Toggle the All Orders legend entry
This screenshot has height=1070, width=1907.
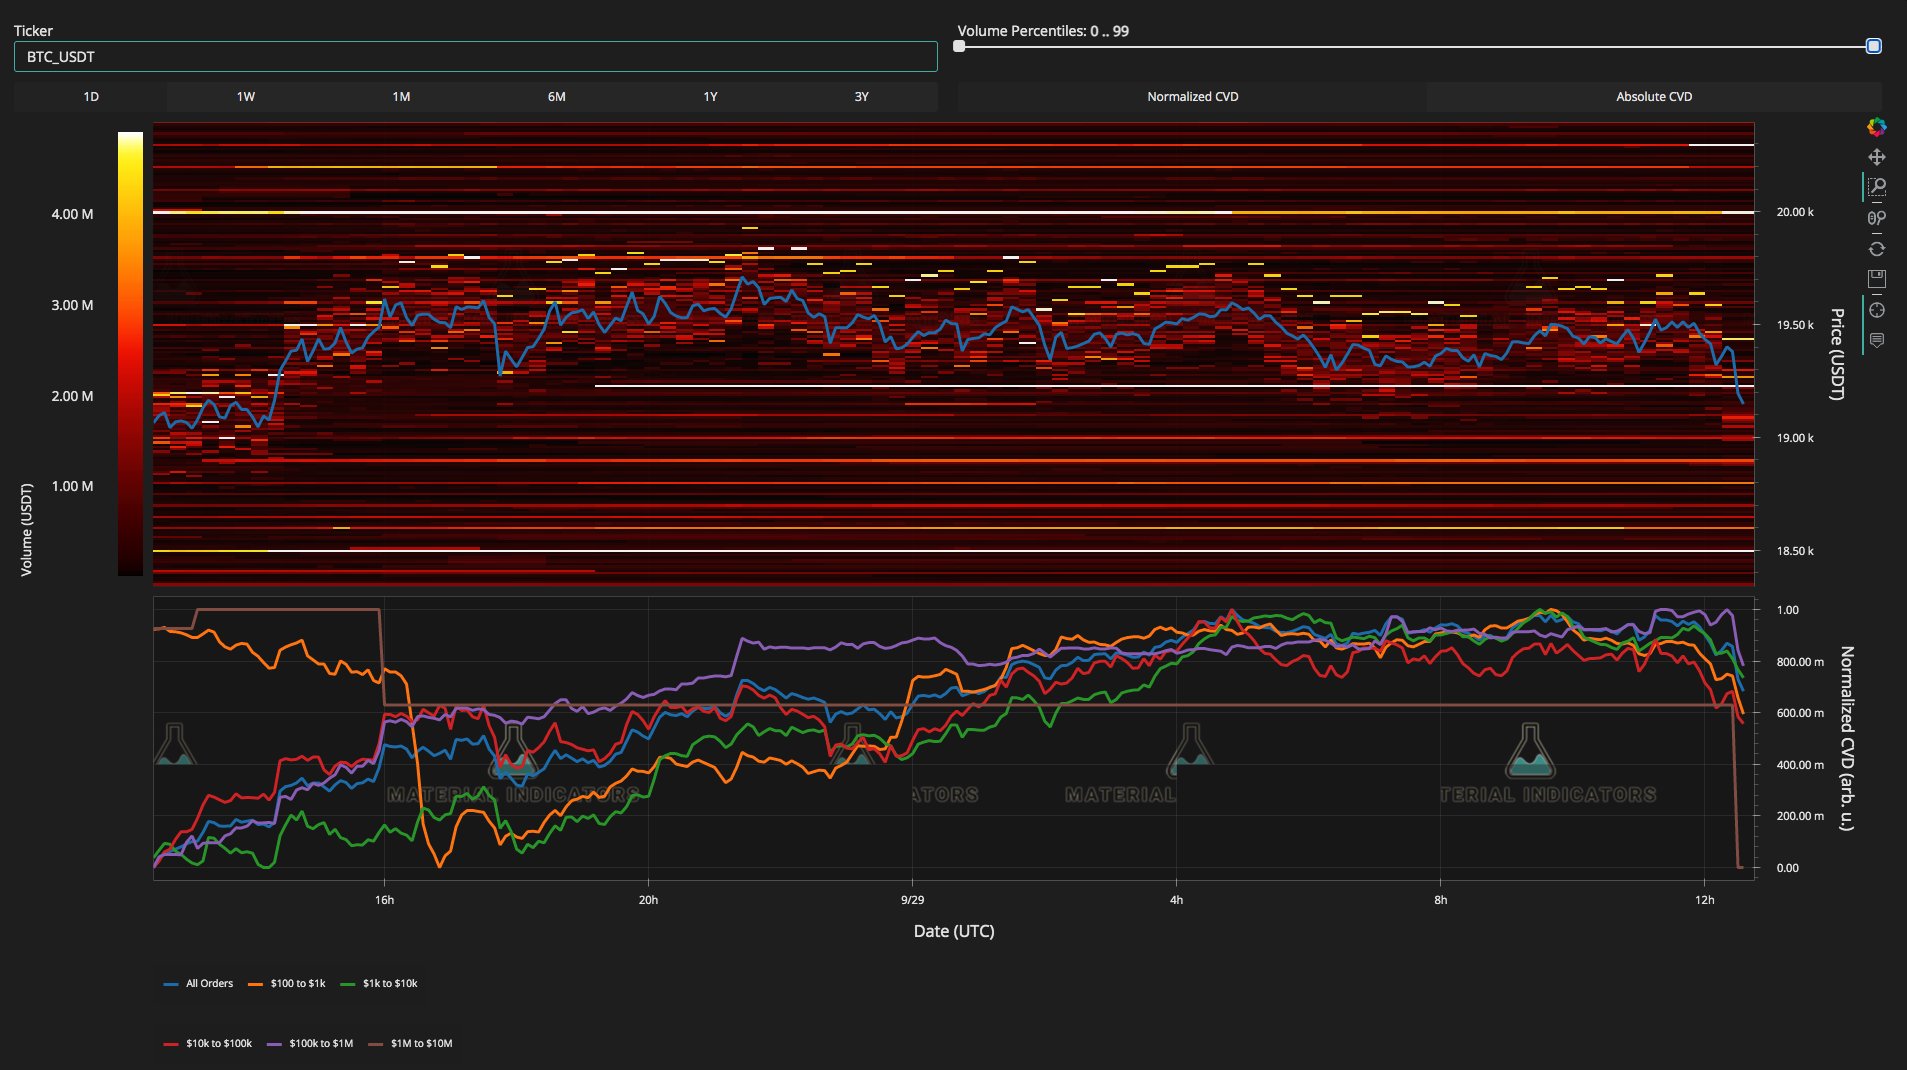tap(208, 984)
